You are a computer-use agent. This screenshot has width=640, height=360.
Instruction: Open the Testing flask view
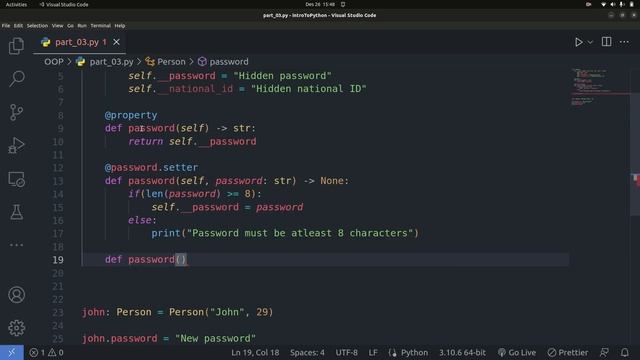coord(16,212)
